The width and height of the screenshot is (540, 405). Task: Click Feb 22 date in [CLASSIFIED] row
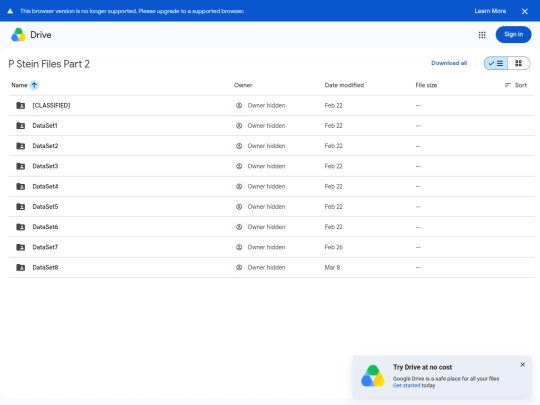(x=333, y=105)
